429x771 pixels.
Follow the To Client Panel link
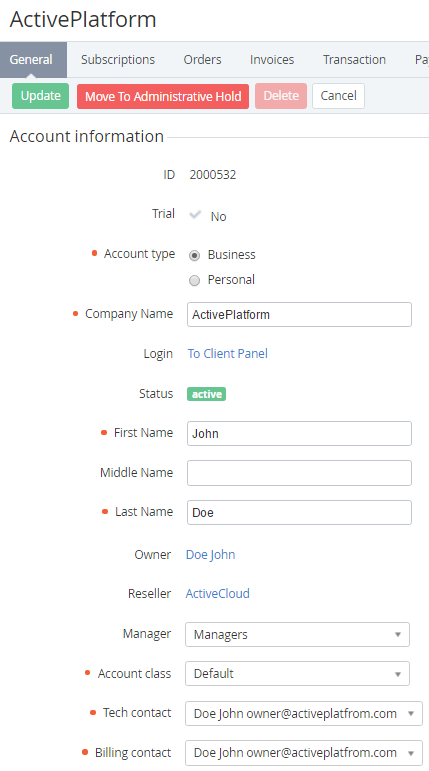[228, 354]
